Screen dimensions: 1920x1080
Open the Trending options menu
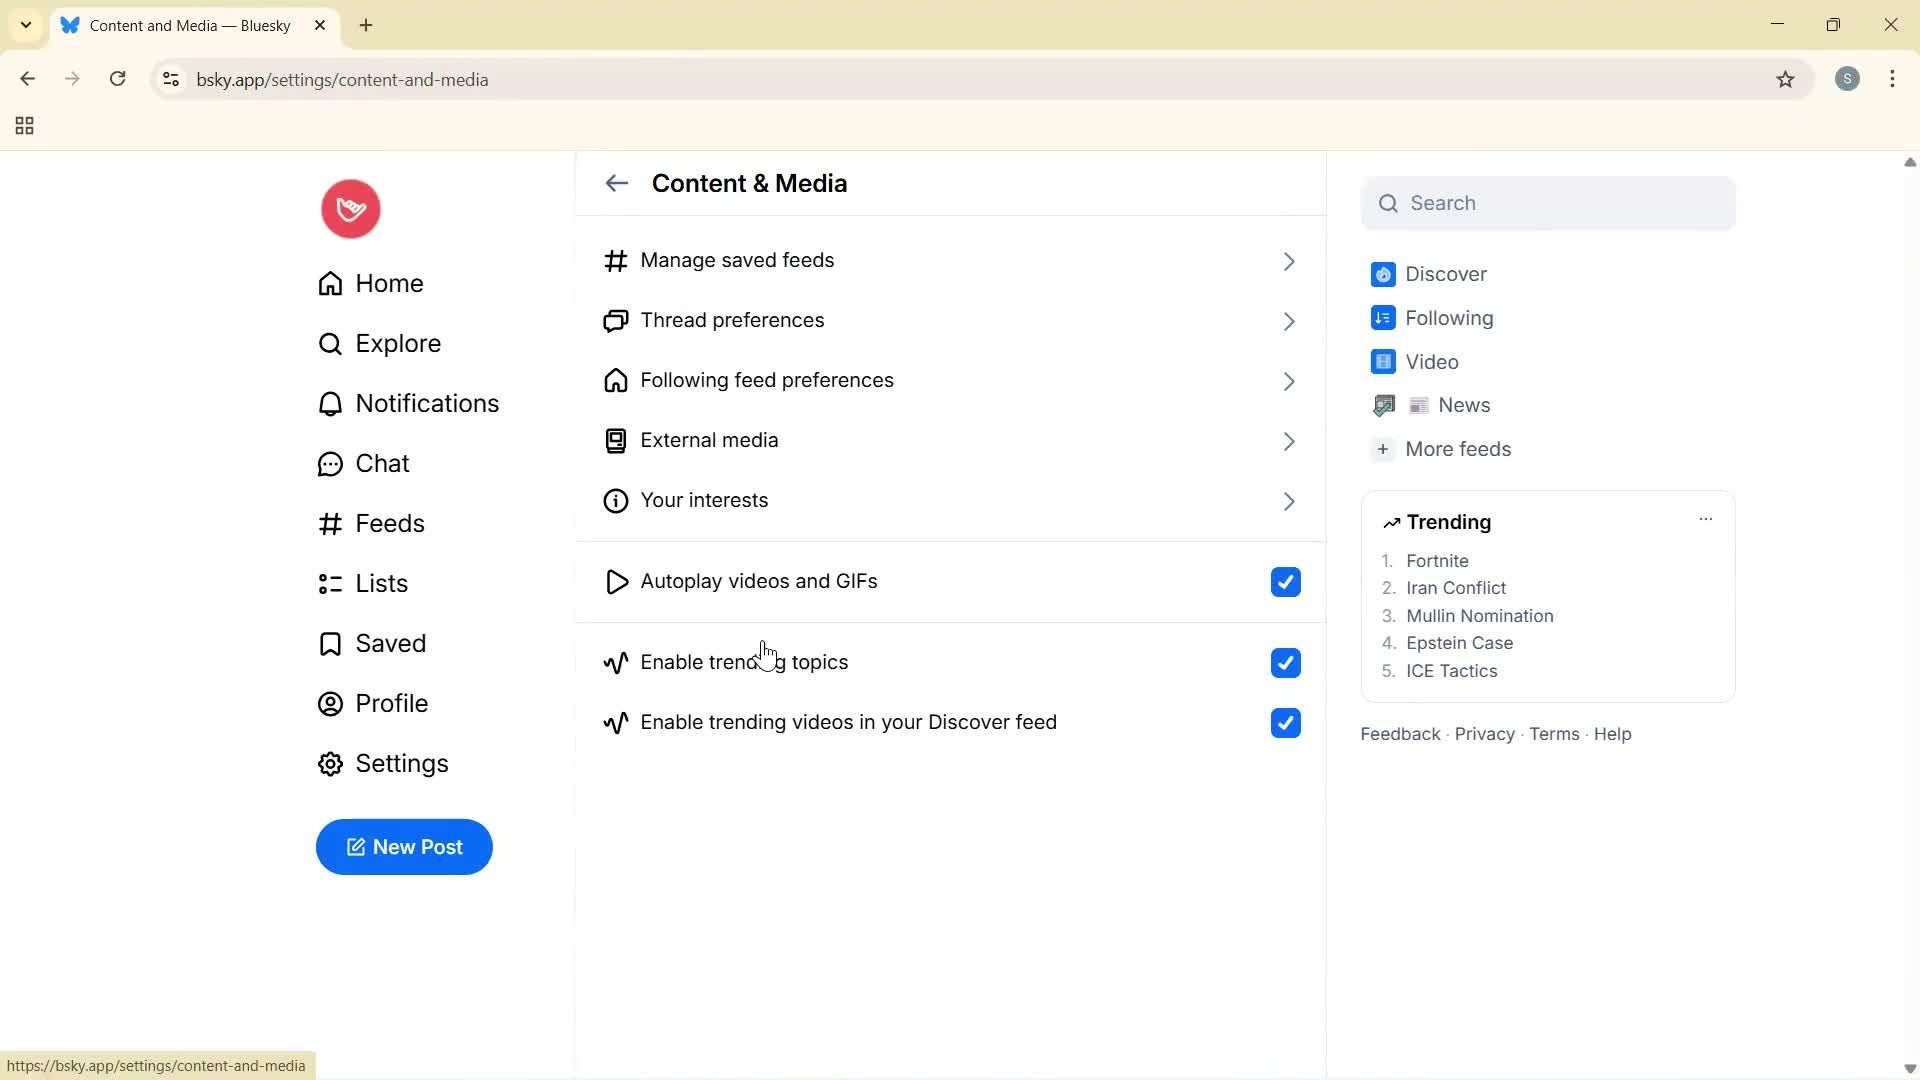coord(1705,519)
